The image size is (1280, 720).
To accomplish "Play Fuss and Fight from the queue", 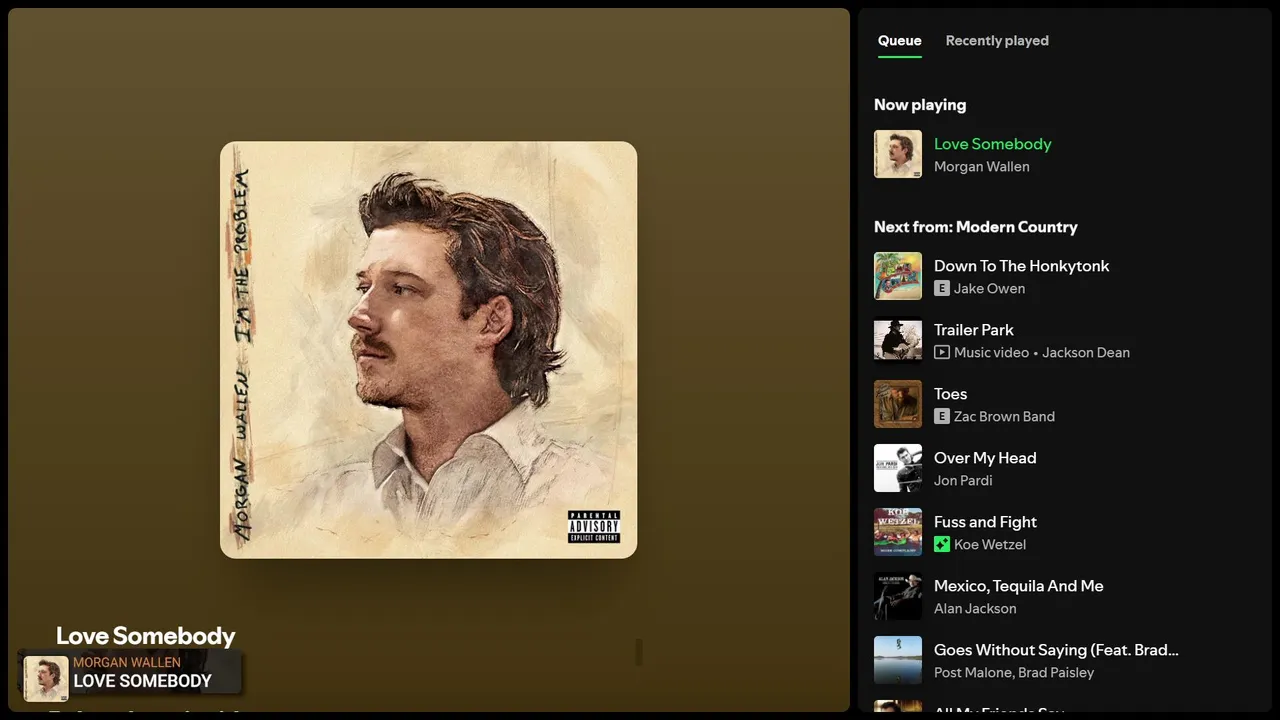I will (985, 522).
